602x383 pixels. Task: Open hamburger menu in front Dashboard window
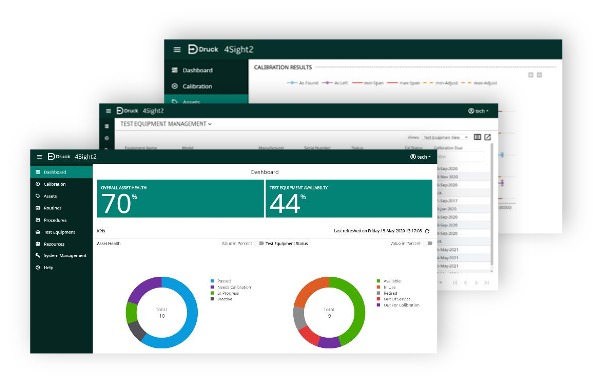pyautogui.click(x=39, y=157)
